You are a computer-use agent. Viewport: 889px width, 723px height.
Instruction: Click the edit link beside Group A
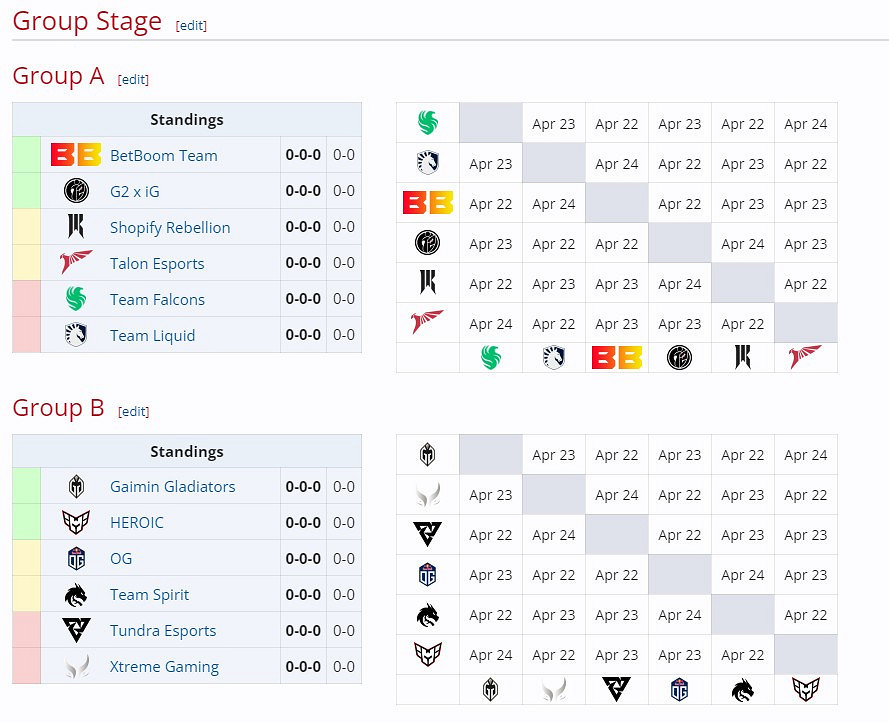click(133, 79)
